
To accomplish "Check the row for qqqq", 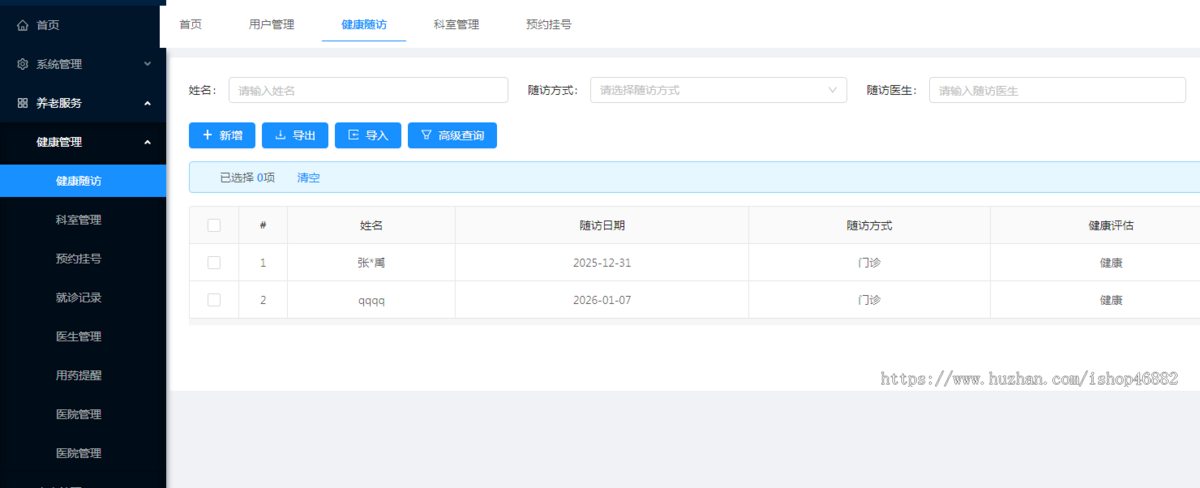I will [x=214, y=300].
